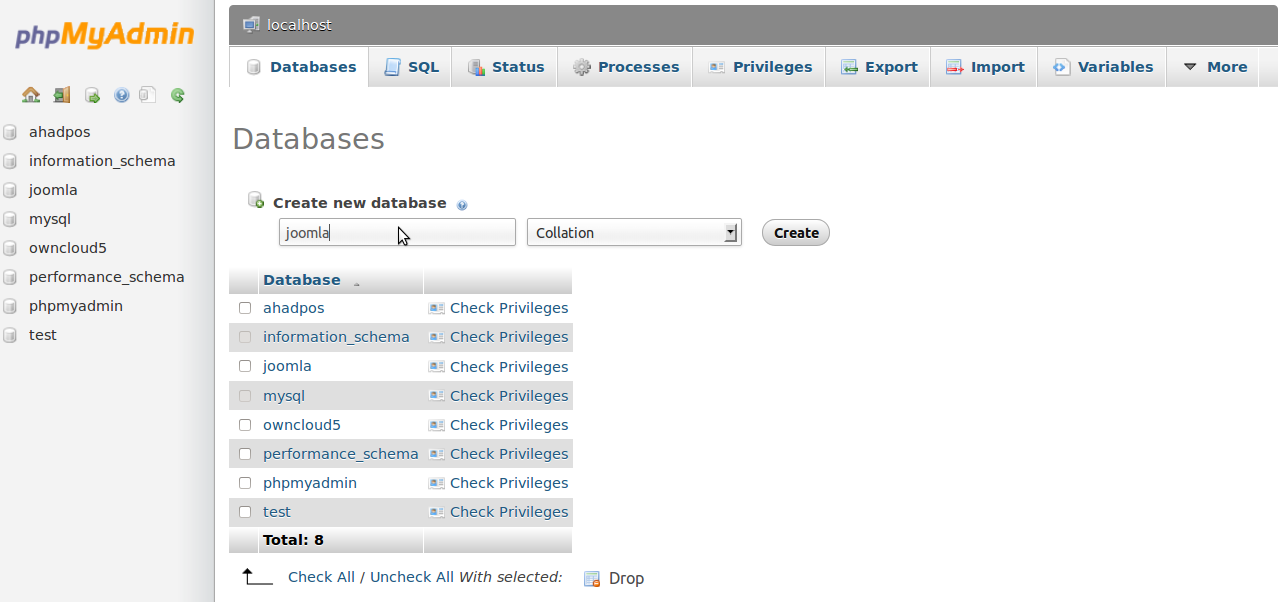Open the Collation dropdown
The image size is (1284, 602).
pos(634,233)
